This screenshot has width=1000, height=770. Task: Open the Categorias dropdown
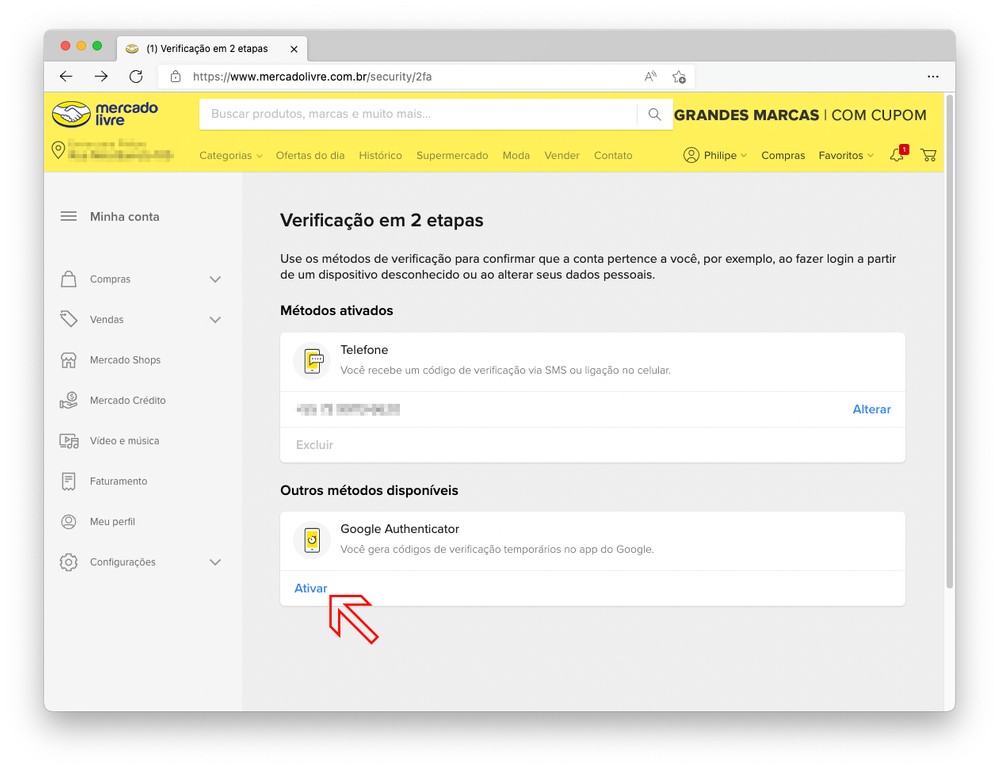tap(230, 156)
